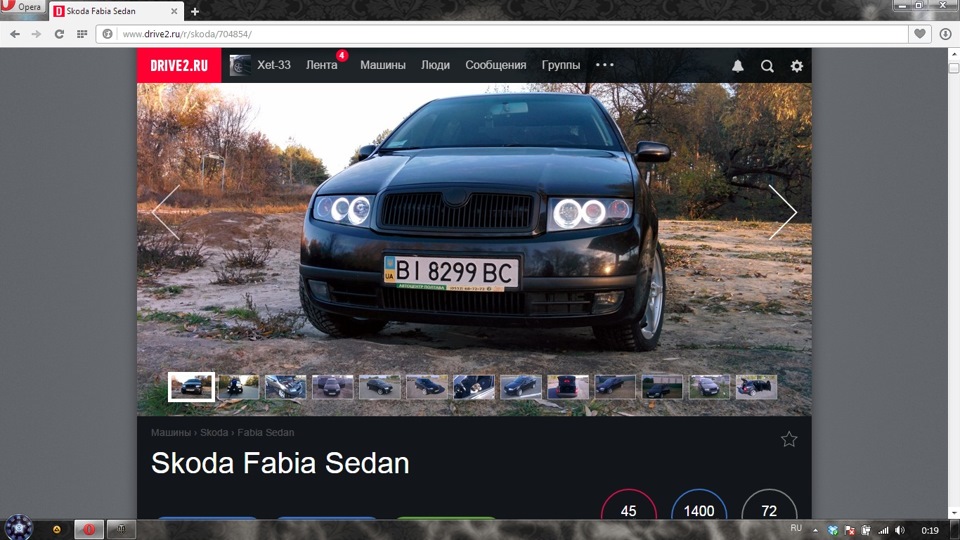The image size is (960, 540).
Task: Select the fourth gallery thumbnail
Action: click(332, 387)
